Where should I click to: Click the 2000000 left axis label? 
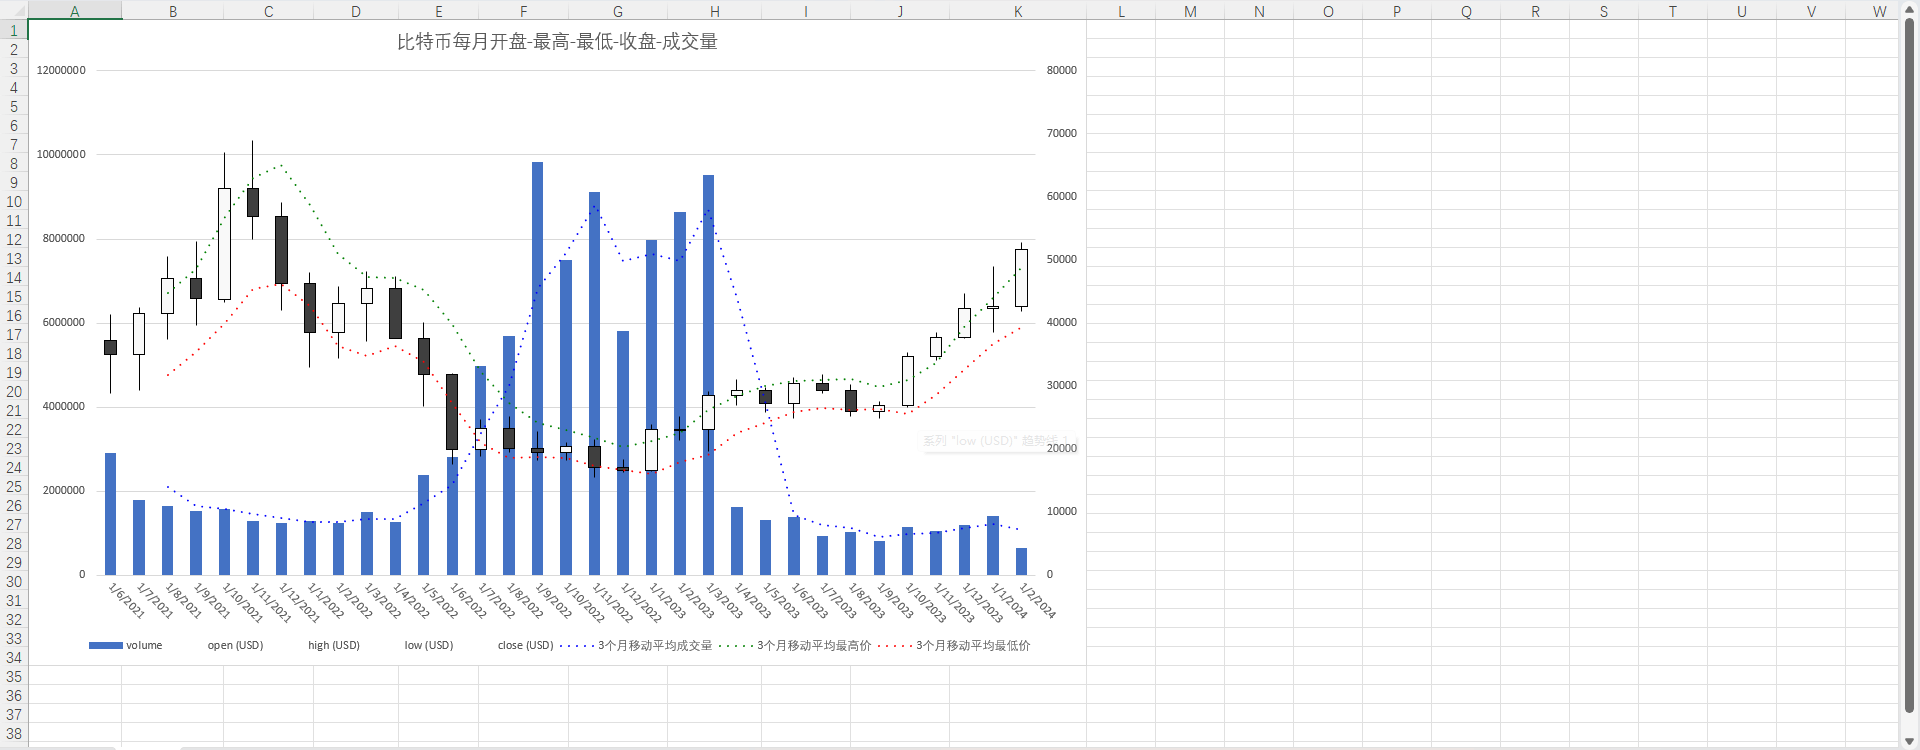64,490
